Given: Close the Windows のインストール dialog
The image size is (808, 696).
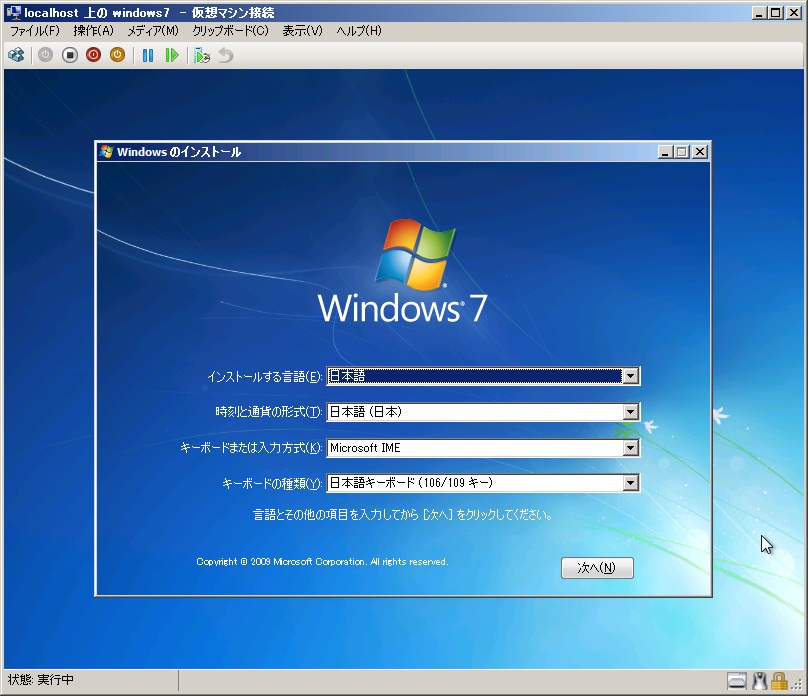Looking at the screenshot, I should pos(699,152).
